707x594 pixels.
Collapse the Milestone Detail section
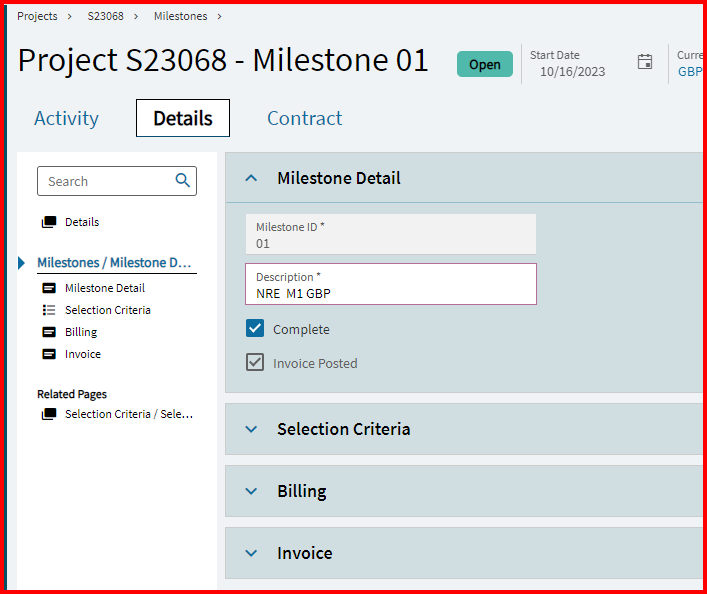[x=251, y=178]
